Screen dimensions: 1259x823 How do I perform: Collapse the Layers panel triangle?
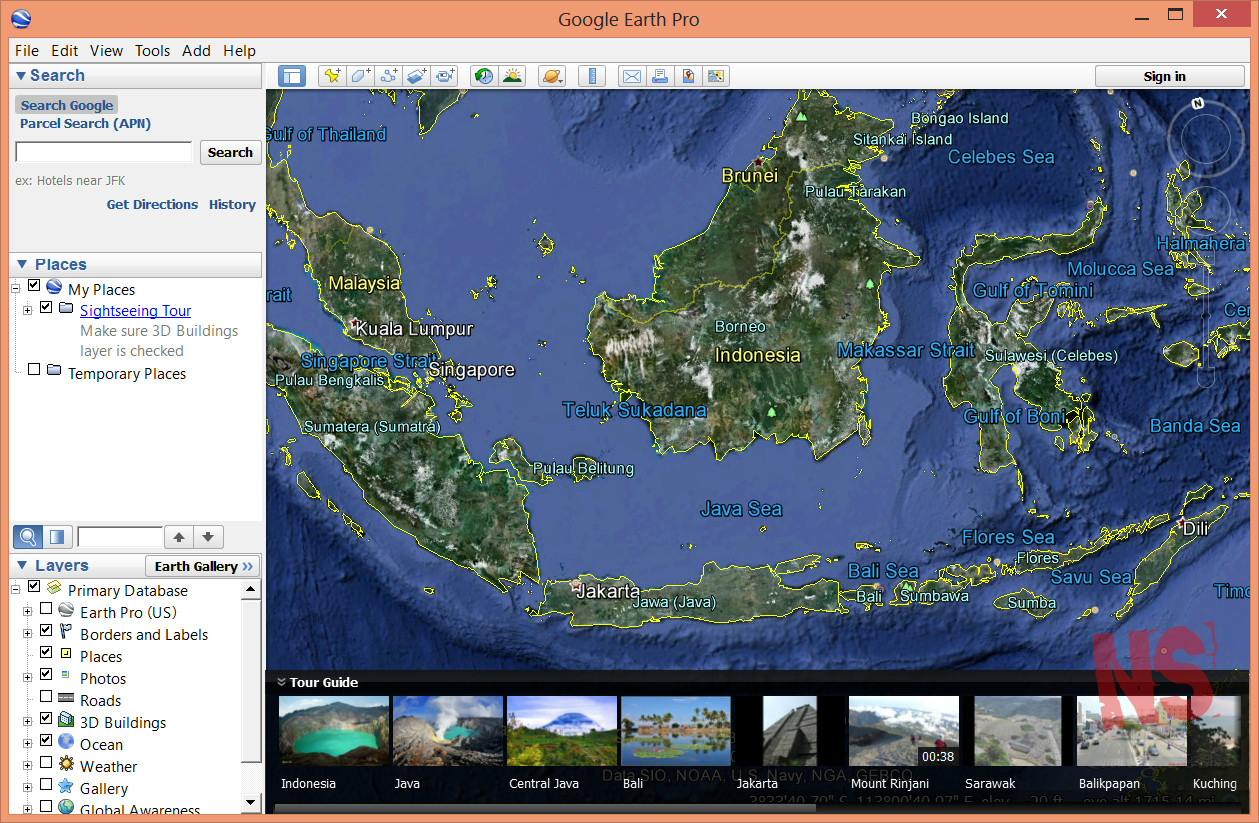pyautogui.click(x=21, y=566)
